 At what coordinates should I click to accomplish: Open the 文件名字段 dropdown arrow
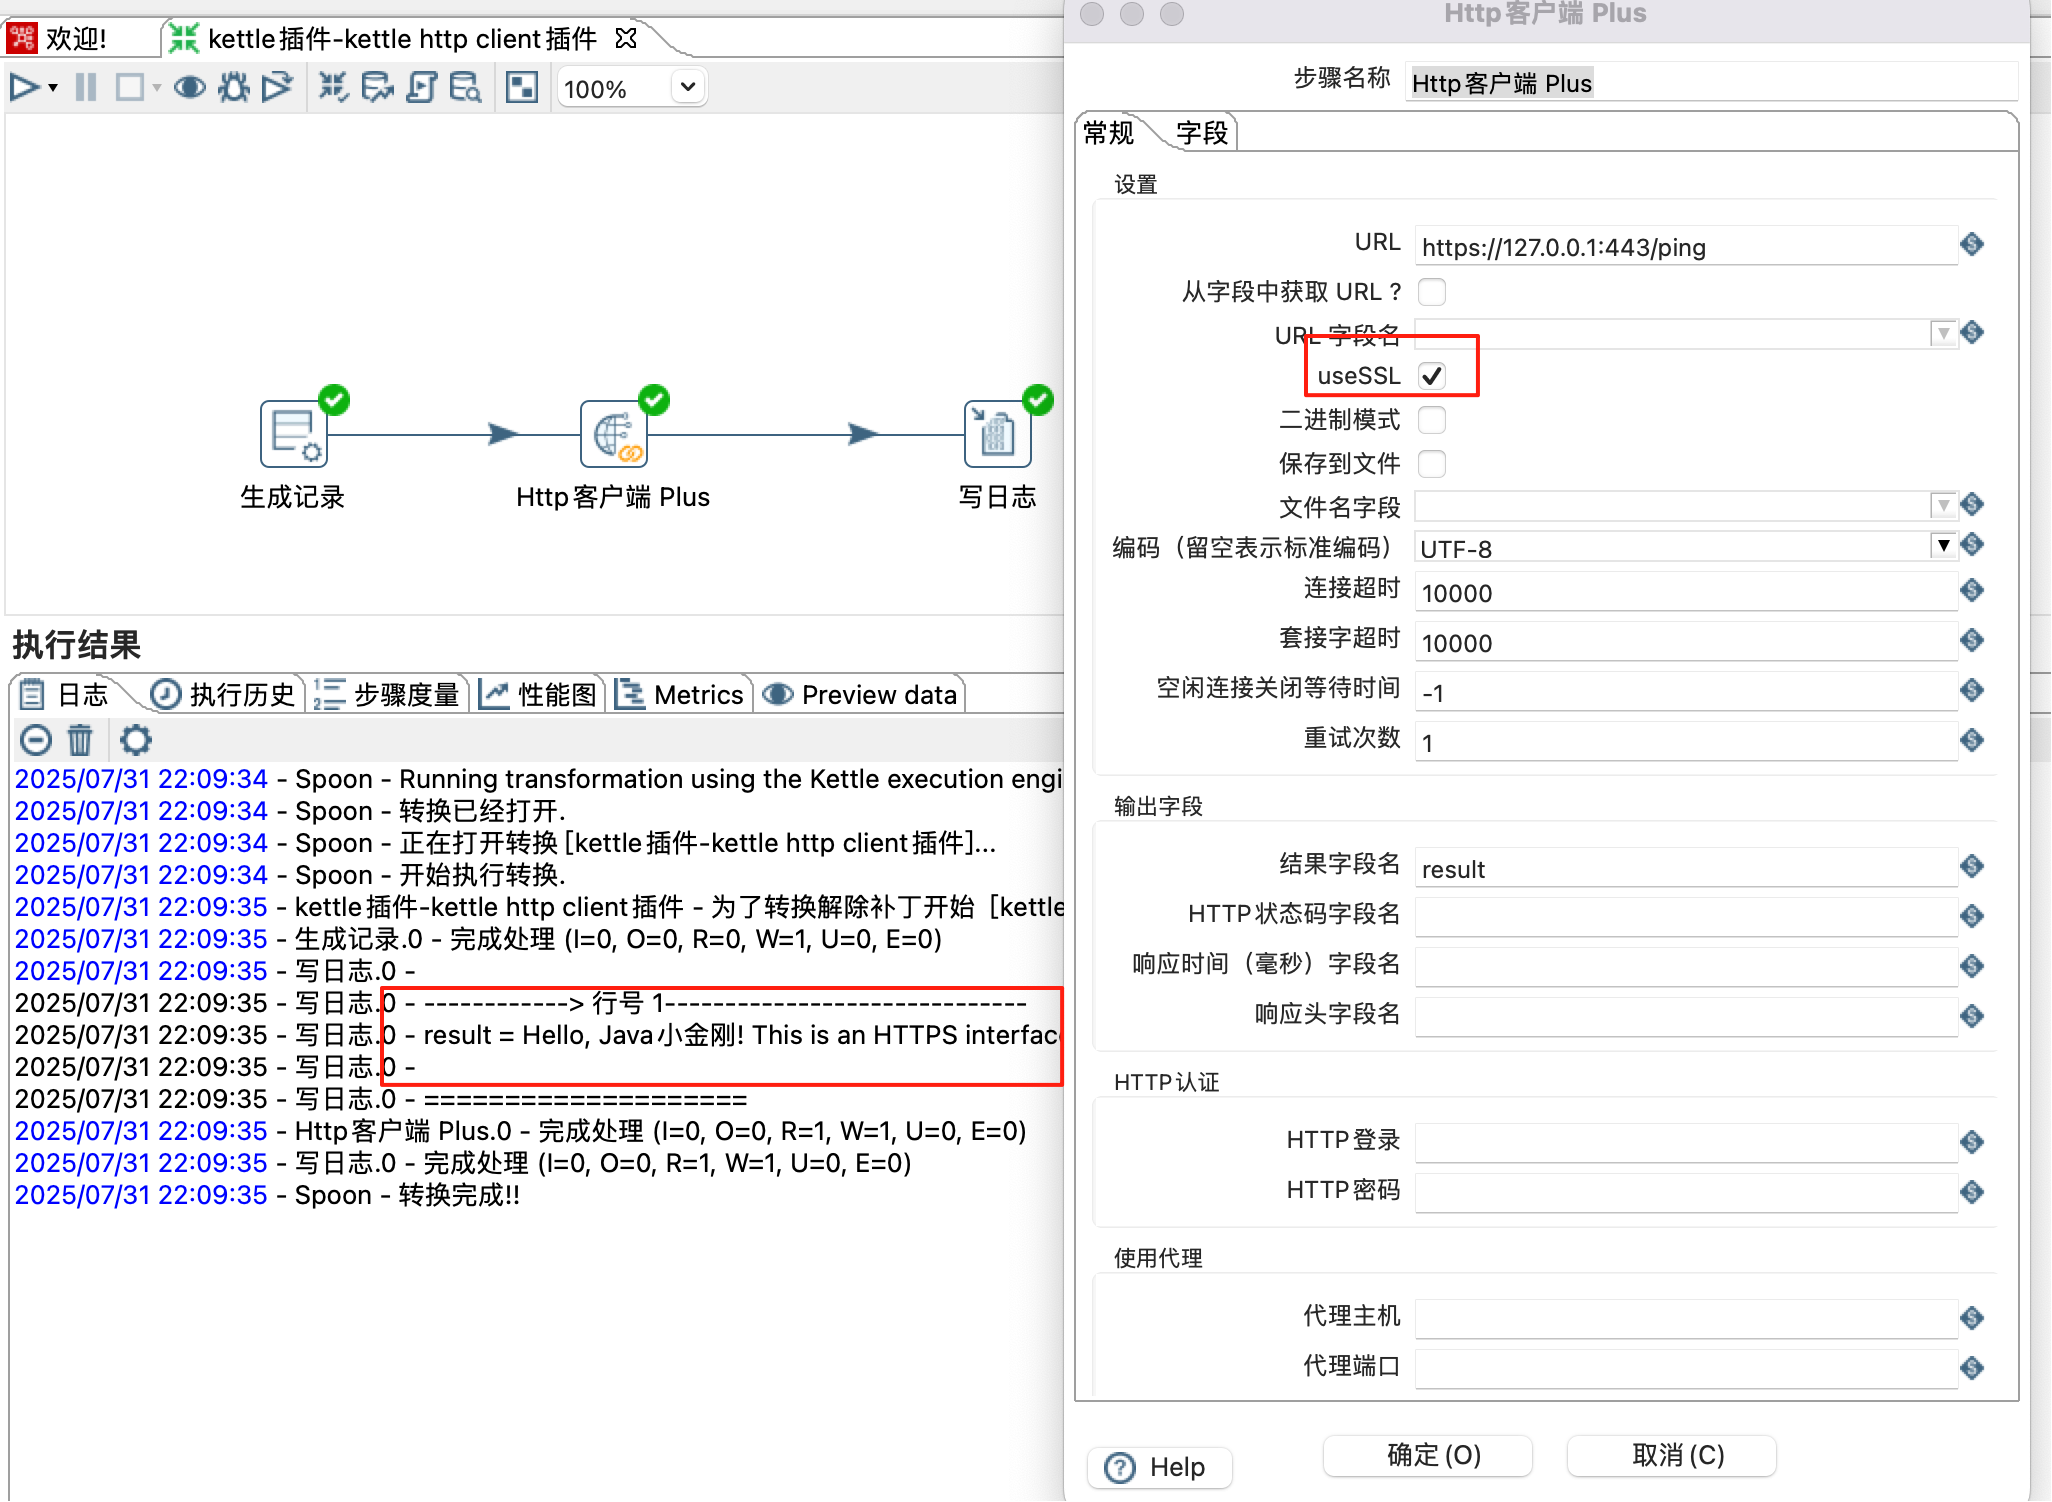click(1942, 506)
